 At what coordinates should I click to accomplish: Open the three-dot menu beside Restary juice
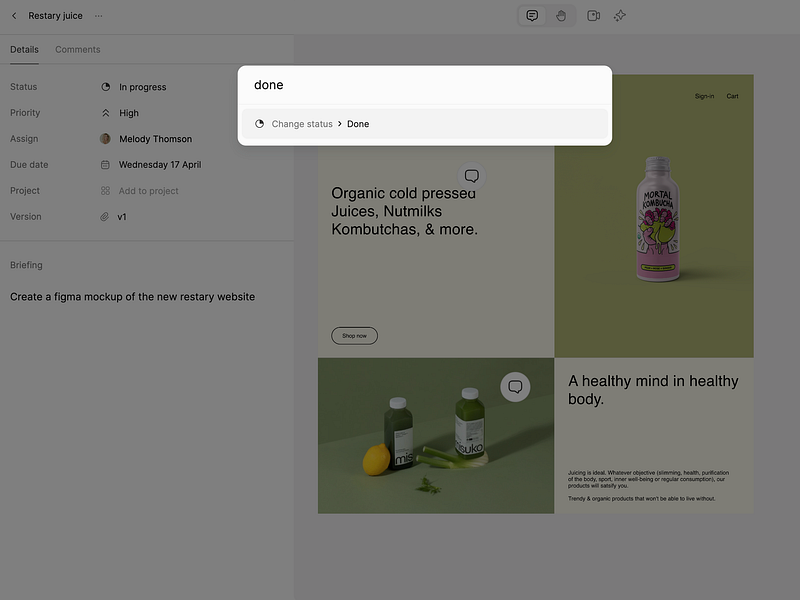tap(98, 16)
